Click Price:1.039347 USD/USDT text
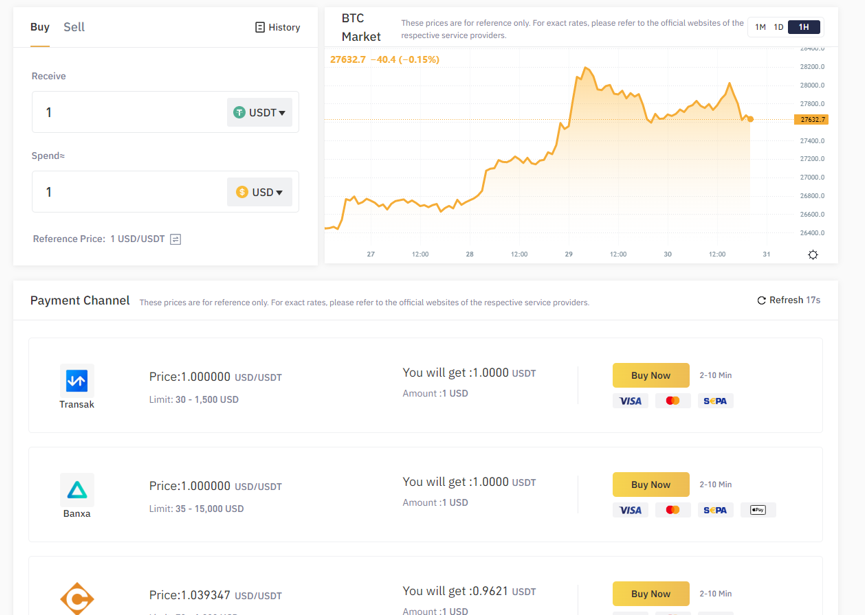865x616 pixels. 215,596
